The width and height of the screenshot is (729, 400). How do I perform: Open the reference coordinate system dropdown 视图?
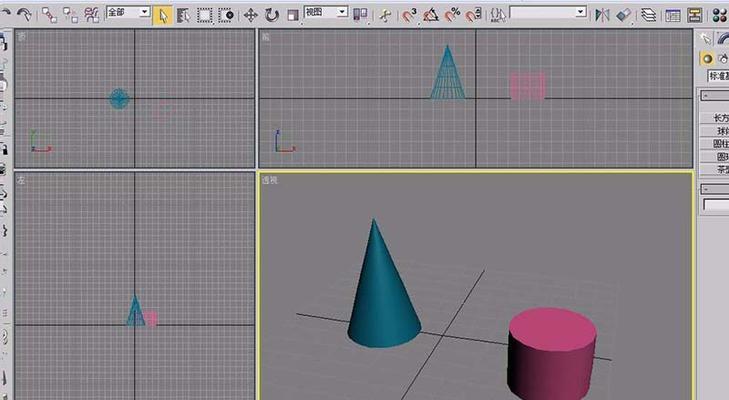(326, 12)
